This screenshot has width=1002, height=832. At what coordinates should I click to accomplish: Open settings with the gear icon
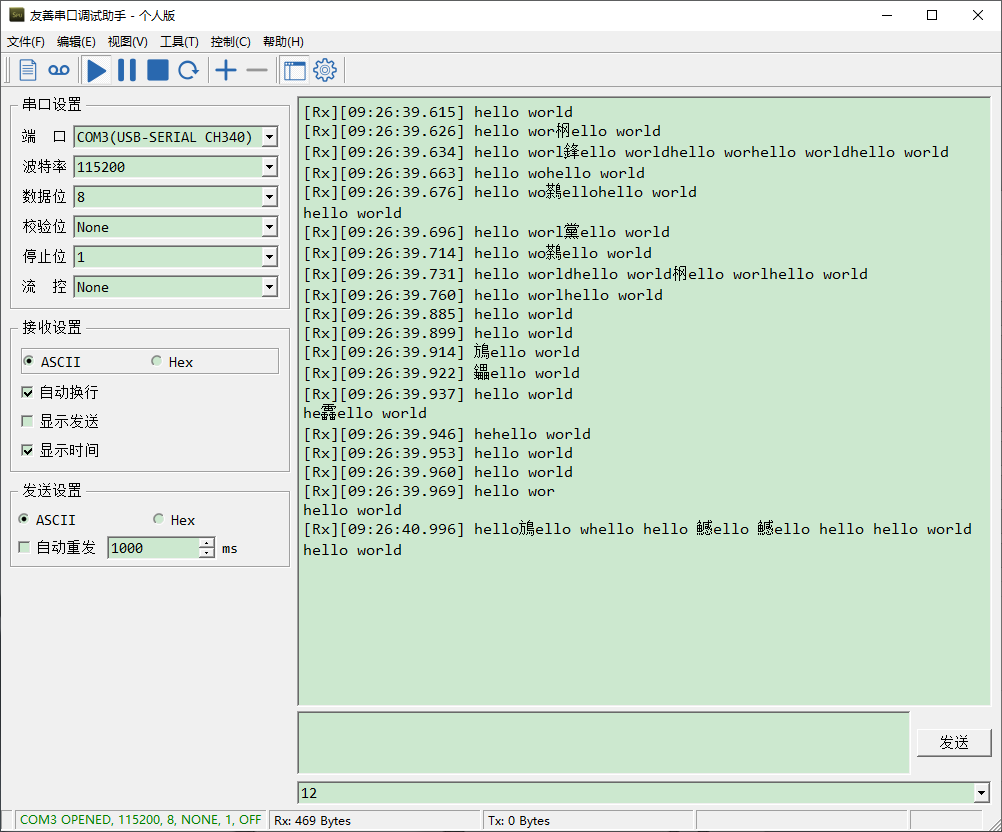[325, 70]
